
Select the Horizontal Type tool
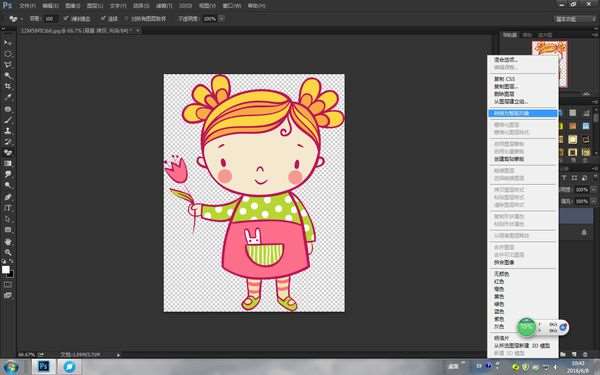(8, 208)
